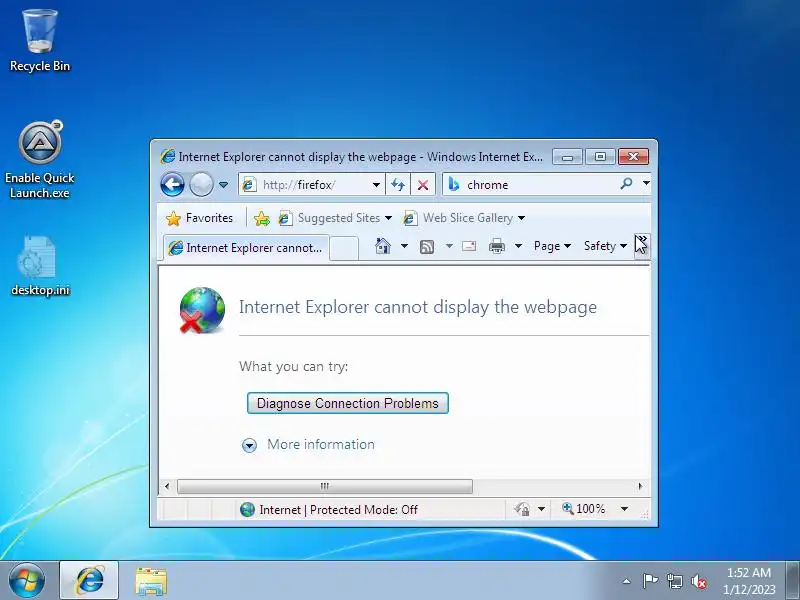
Task: Select the desktop.ini file icon
Action: pos(40,266)
